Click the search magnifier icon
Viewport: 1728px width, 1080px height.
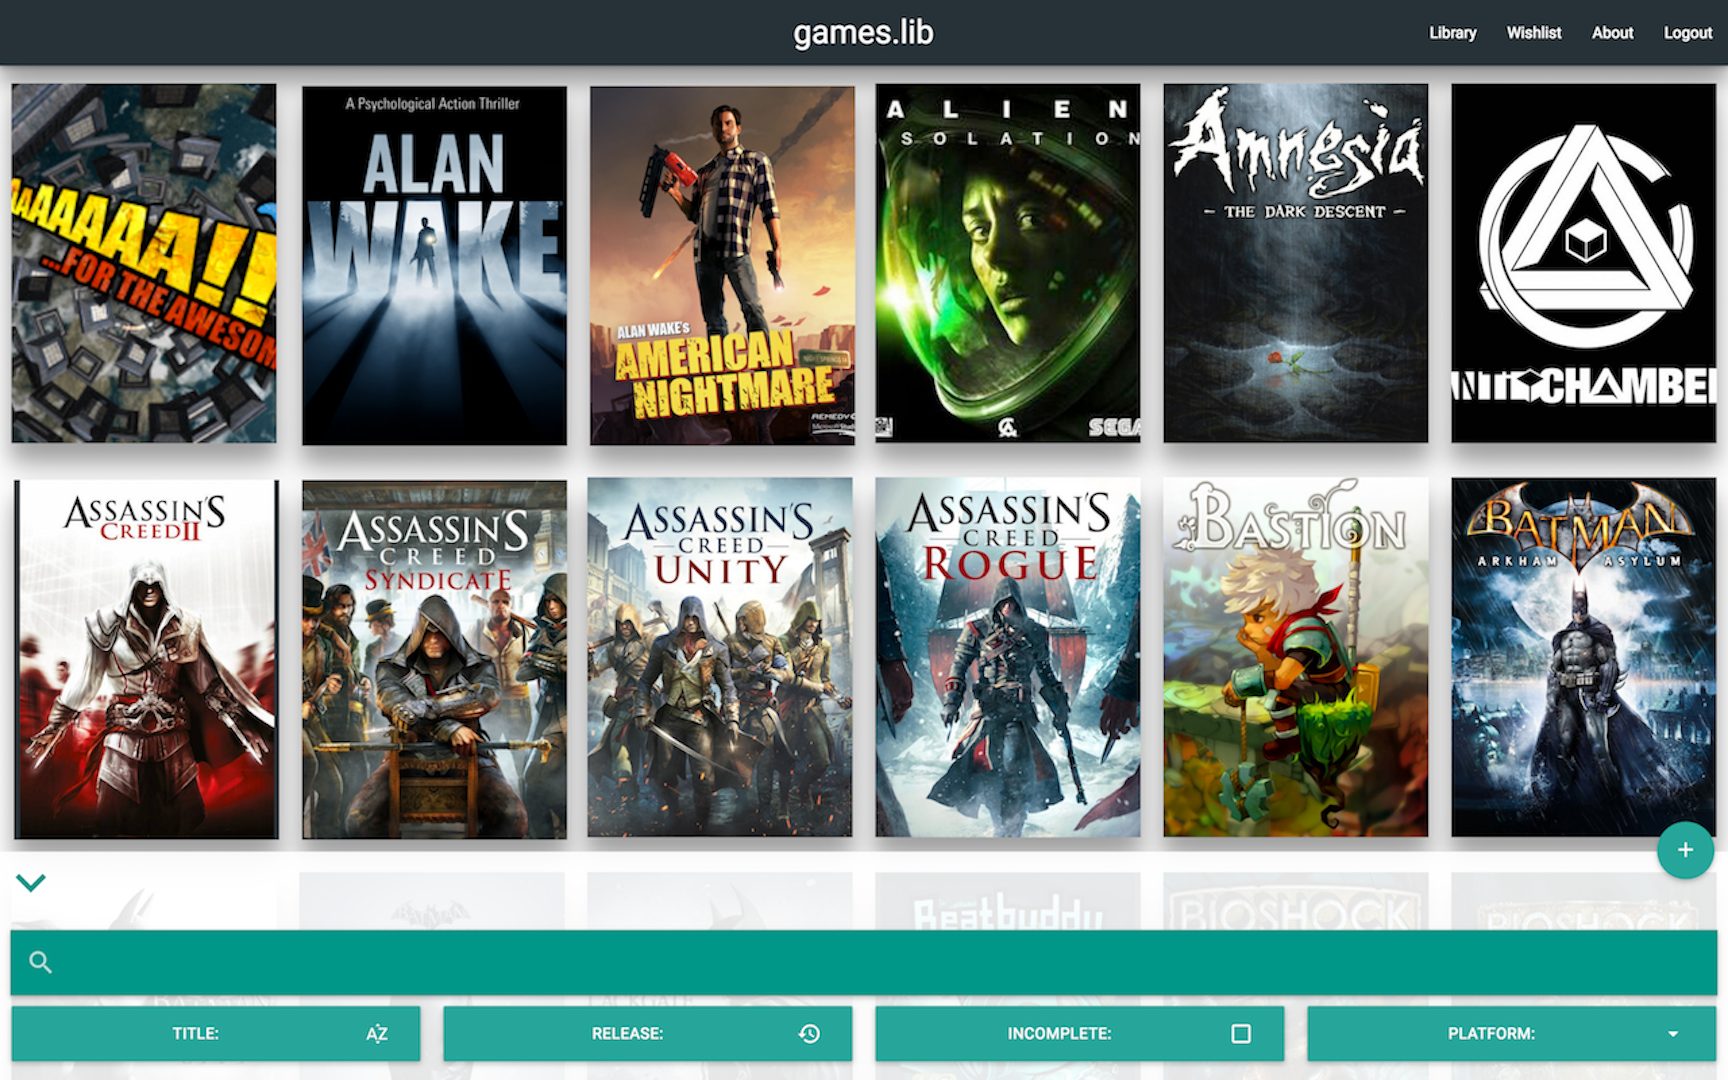(41, 961)
